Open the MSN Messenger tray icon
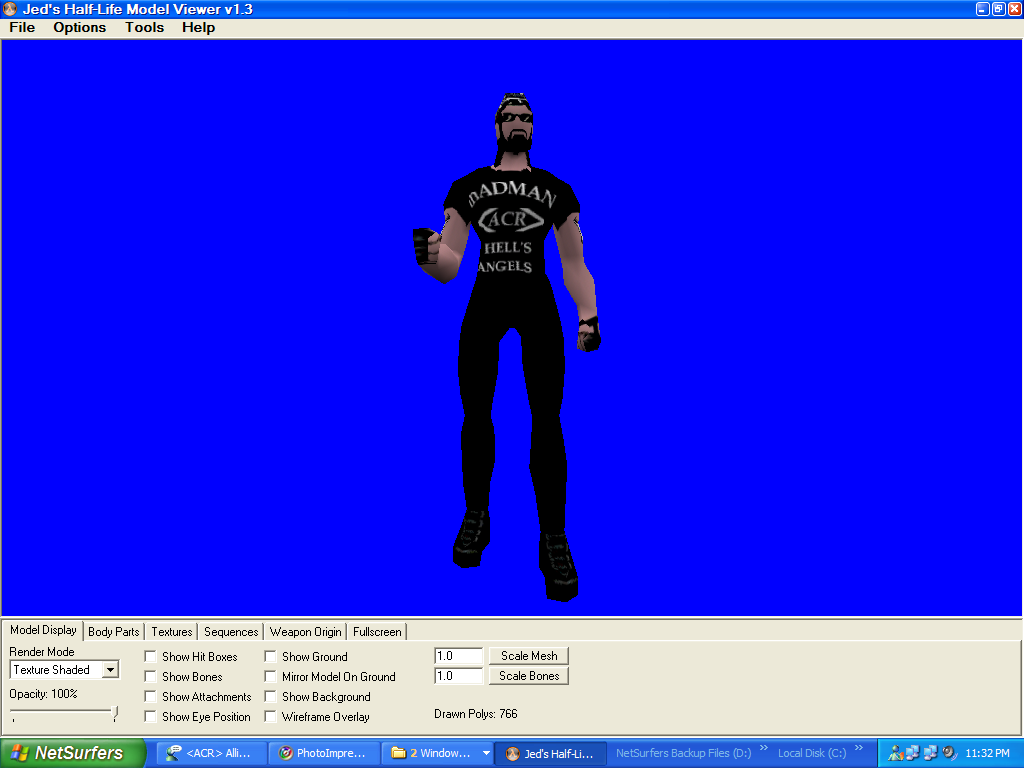The height and width of the screenshot is (768, 1024). point(895,753)
